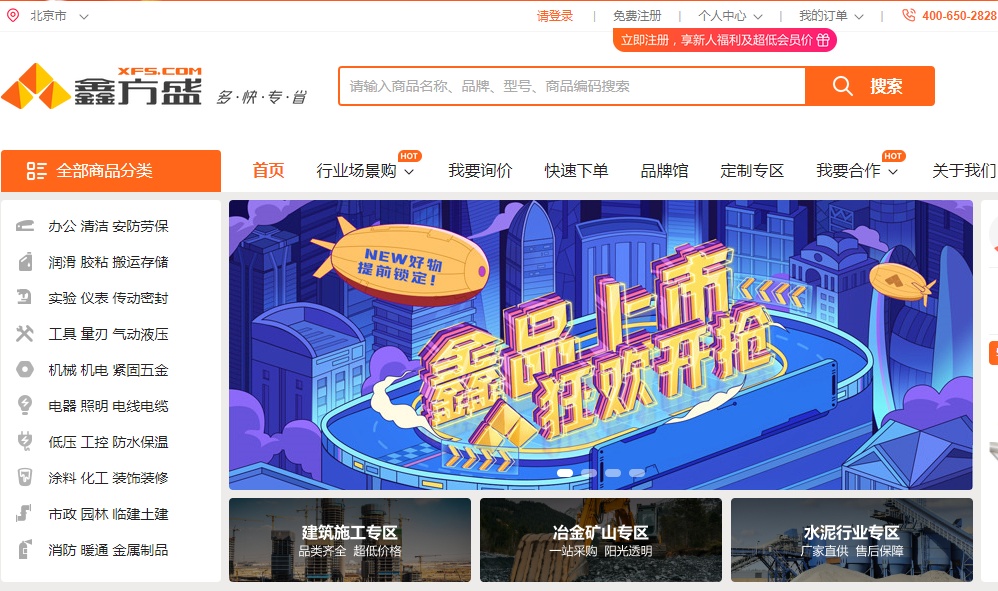Click the location pin icon beside 北京市
998x591 pixels.
click(13, 15)
